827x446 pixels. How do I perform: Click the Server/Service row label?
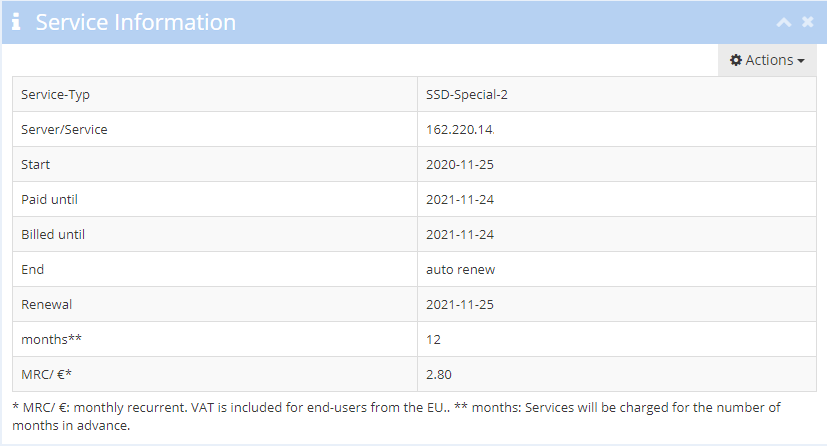tap(64, 129)
